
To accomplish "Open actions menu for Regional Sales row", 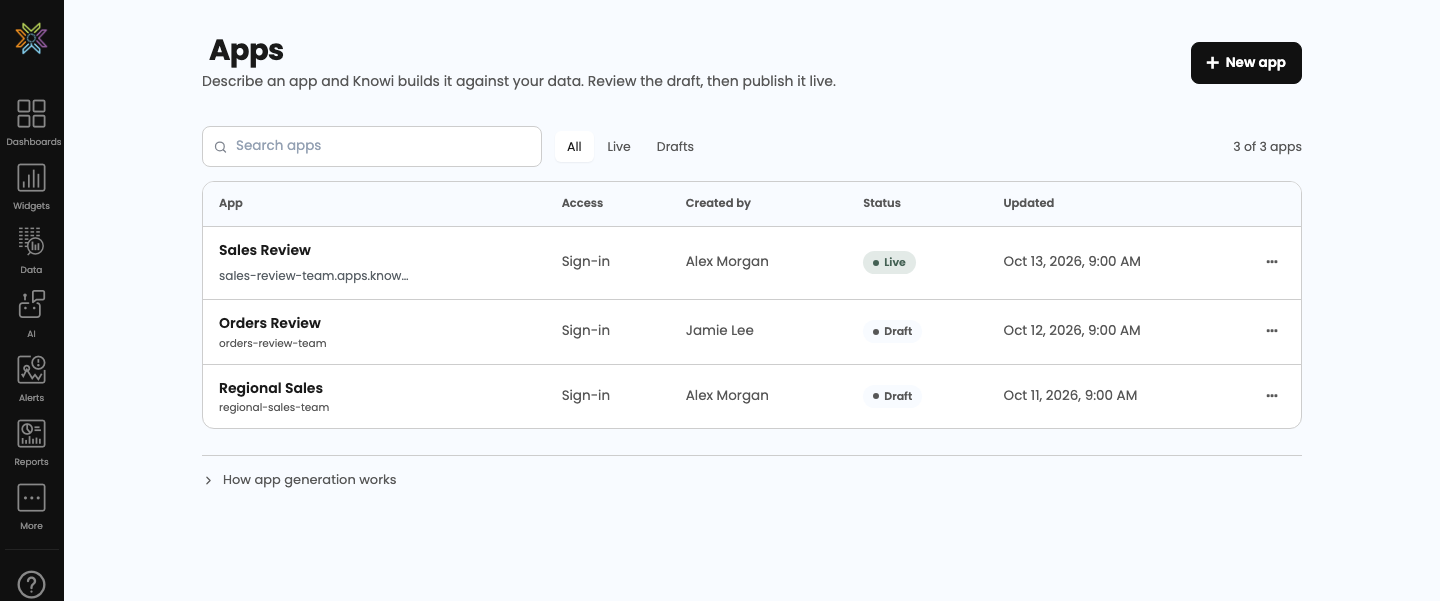I will click(1272, 396).
